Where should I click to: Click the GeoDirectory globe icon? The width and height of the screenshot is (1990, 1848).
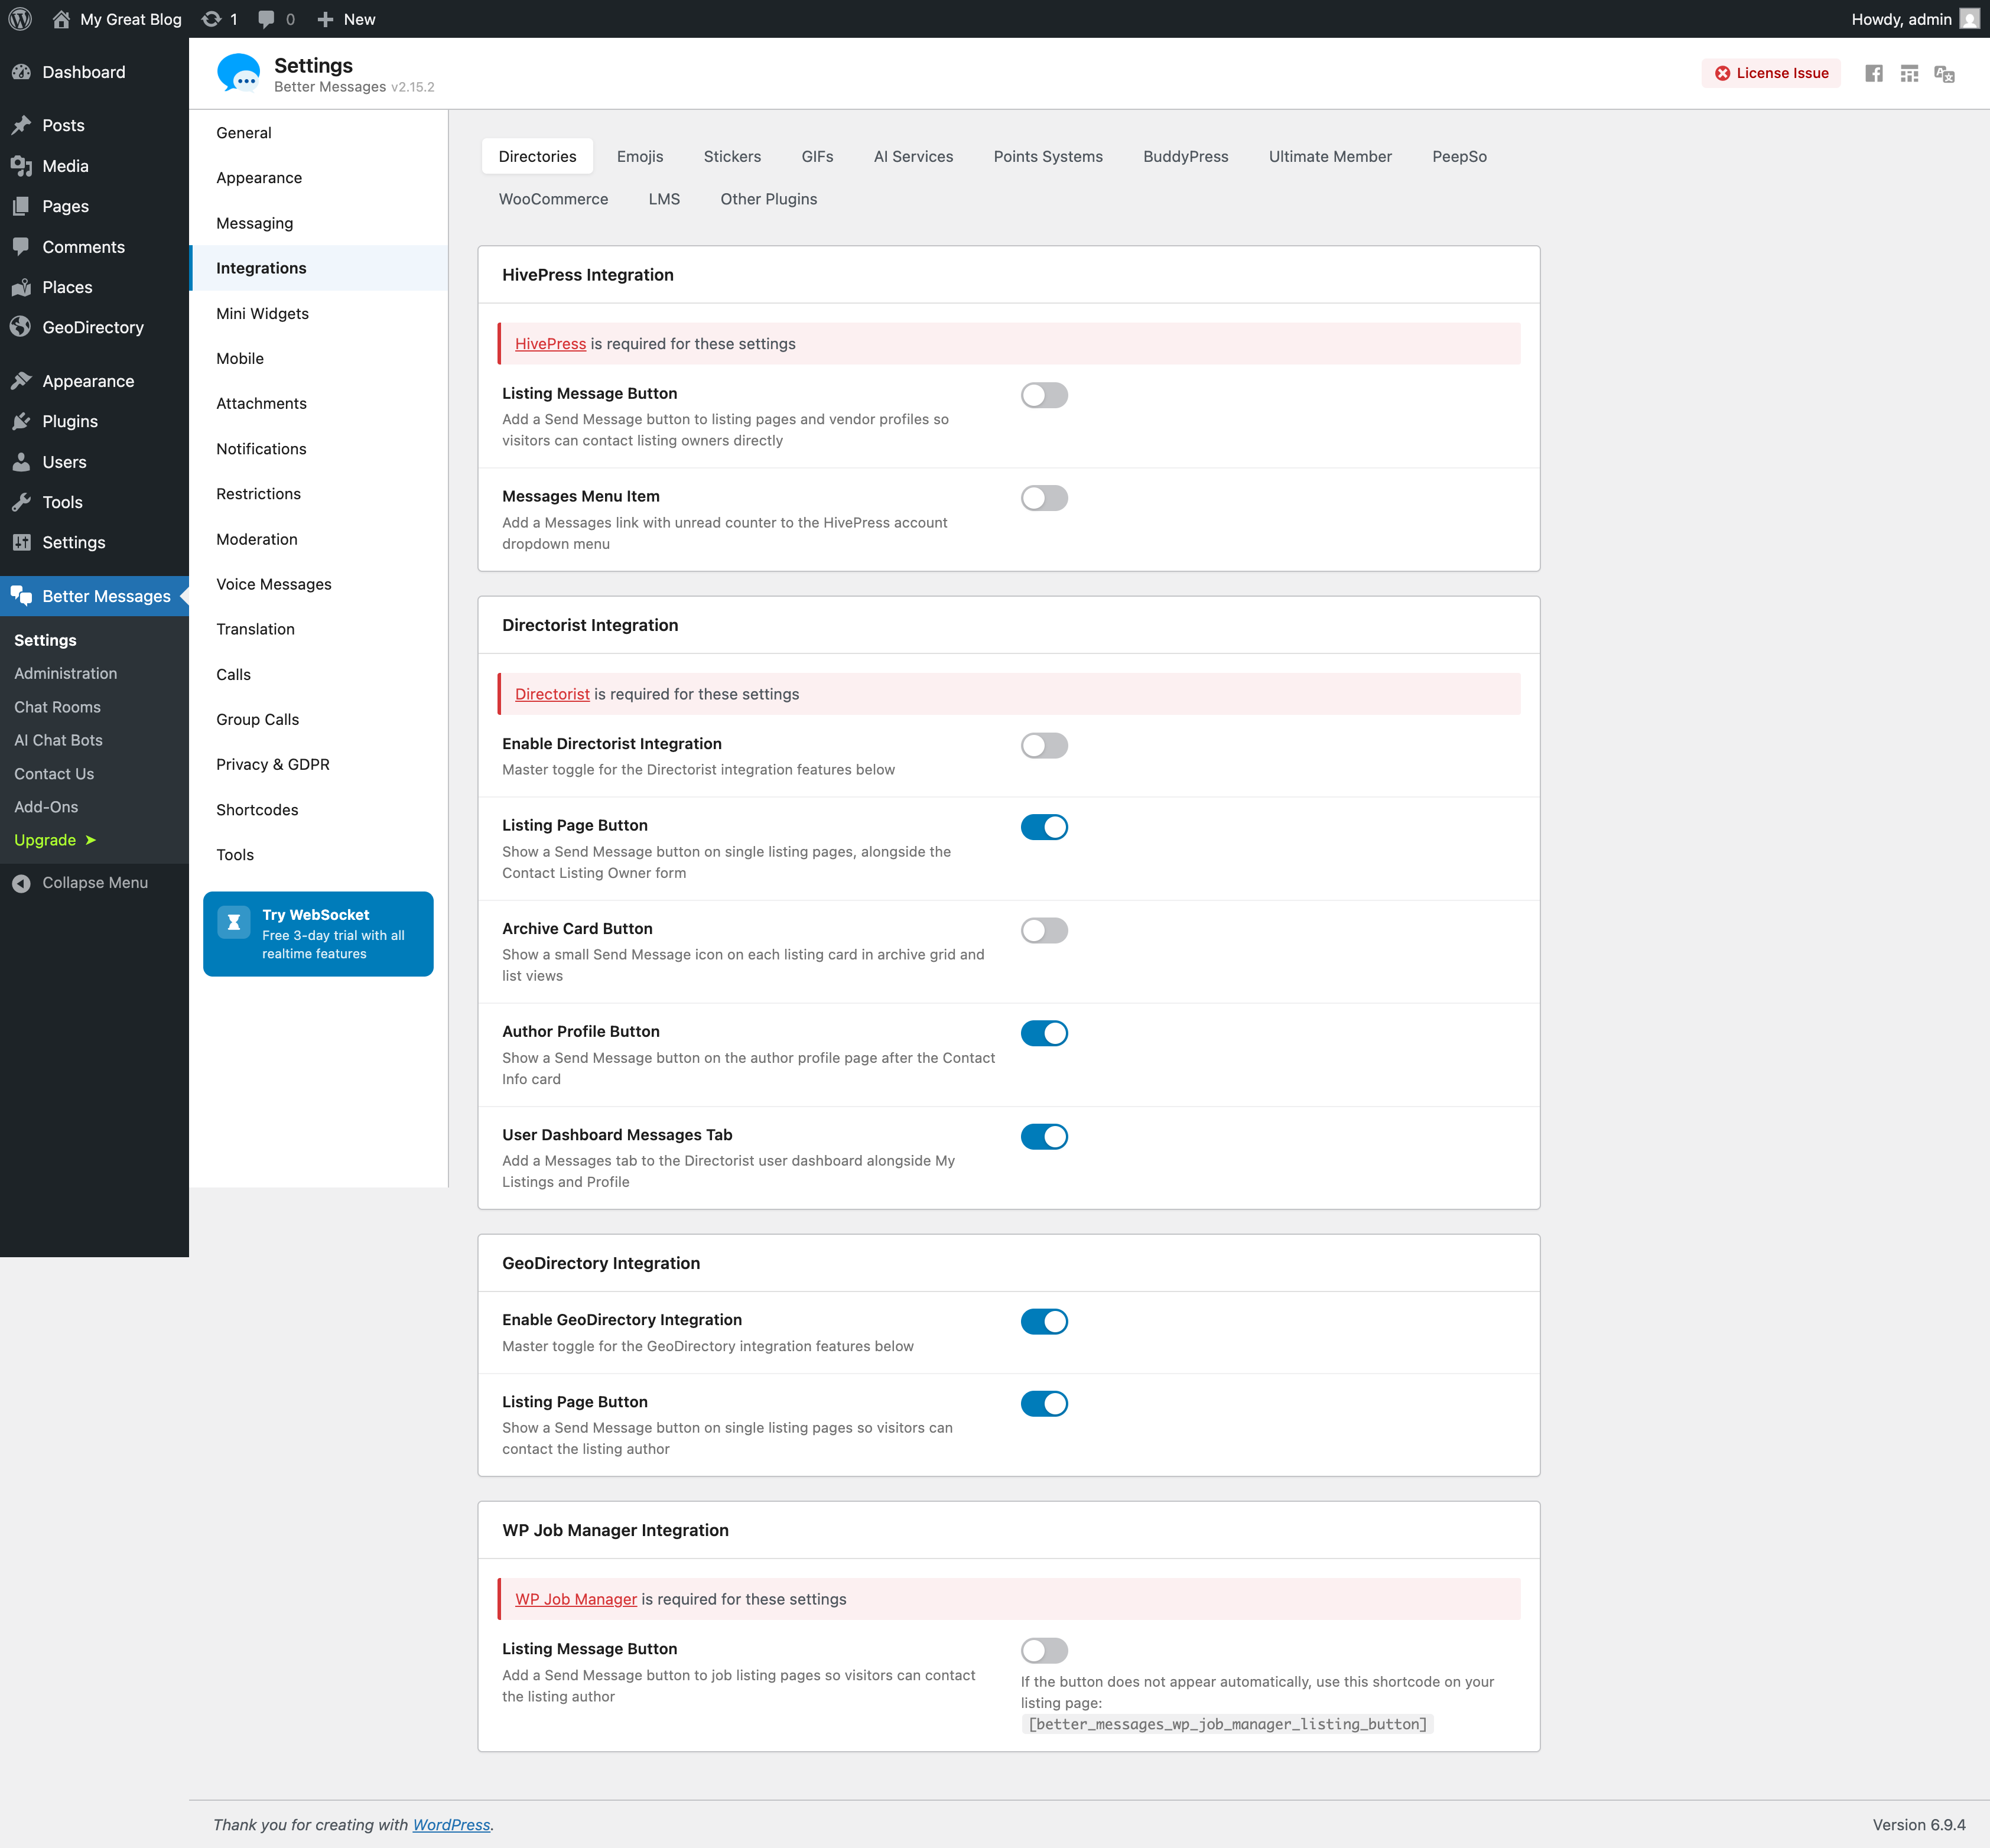pos(21,327)
